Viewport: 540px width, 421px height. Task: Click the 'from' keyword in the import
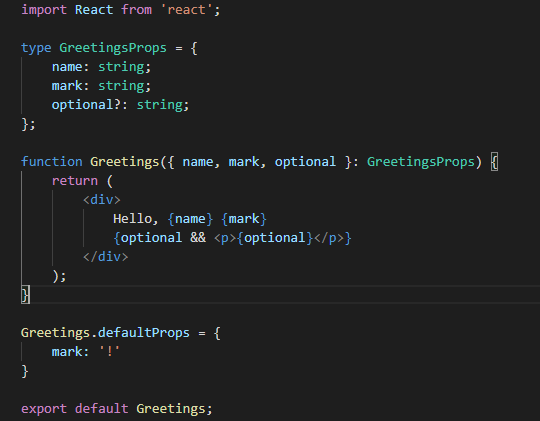pos(136,10)
